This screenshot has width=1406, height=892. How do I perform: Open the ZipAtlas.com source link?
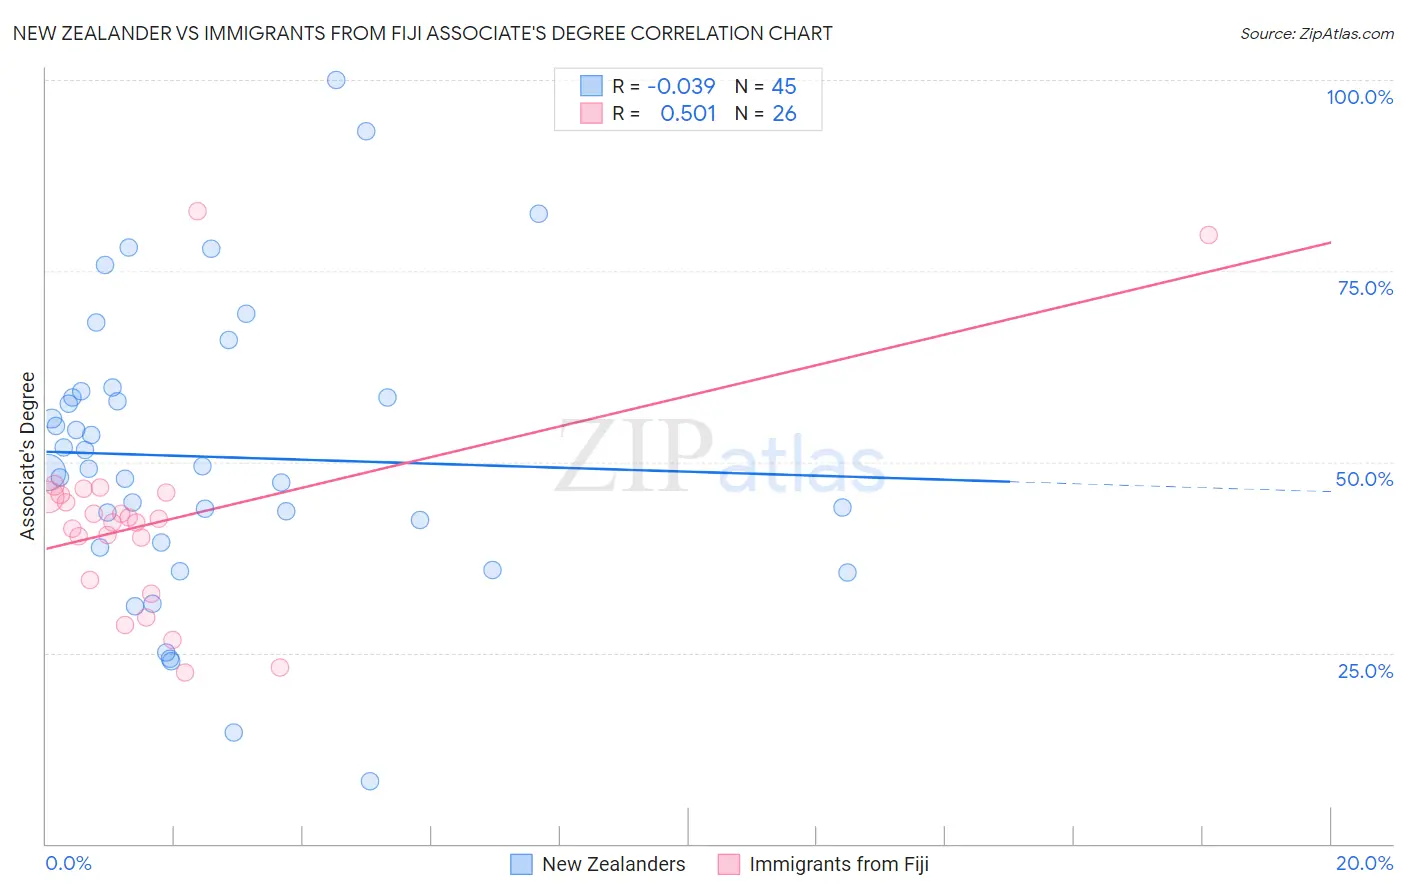(x=1317, y=34)
